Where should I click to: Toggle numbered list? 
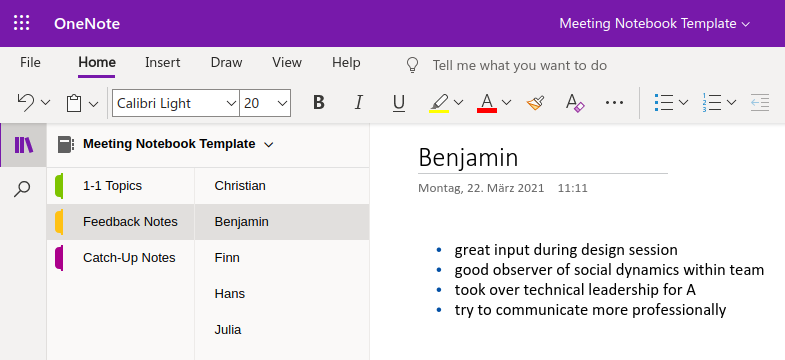point(711,103)
